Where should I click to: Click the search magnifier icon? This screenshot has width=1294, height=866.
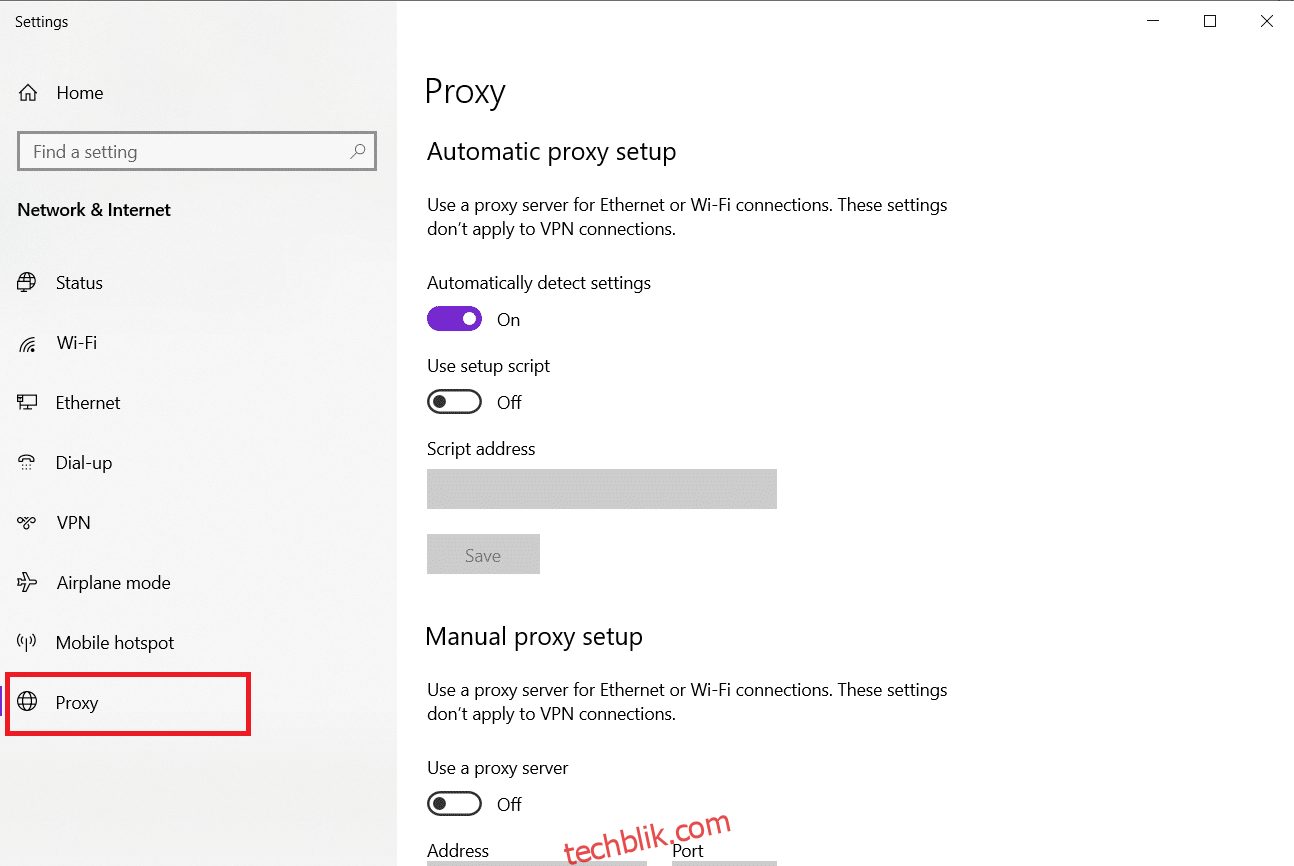[x=357, y=152]
